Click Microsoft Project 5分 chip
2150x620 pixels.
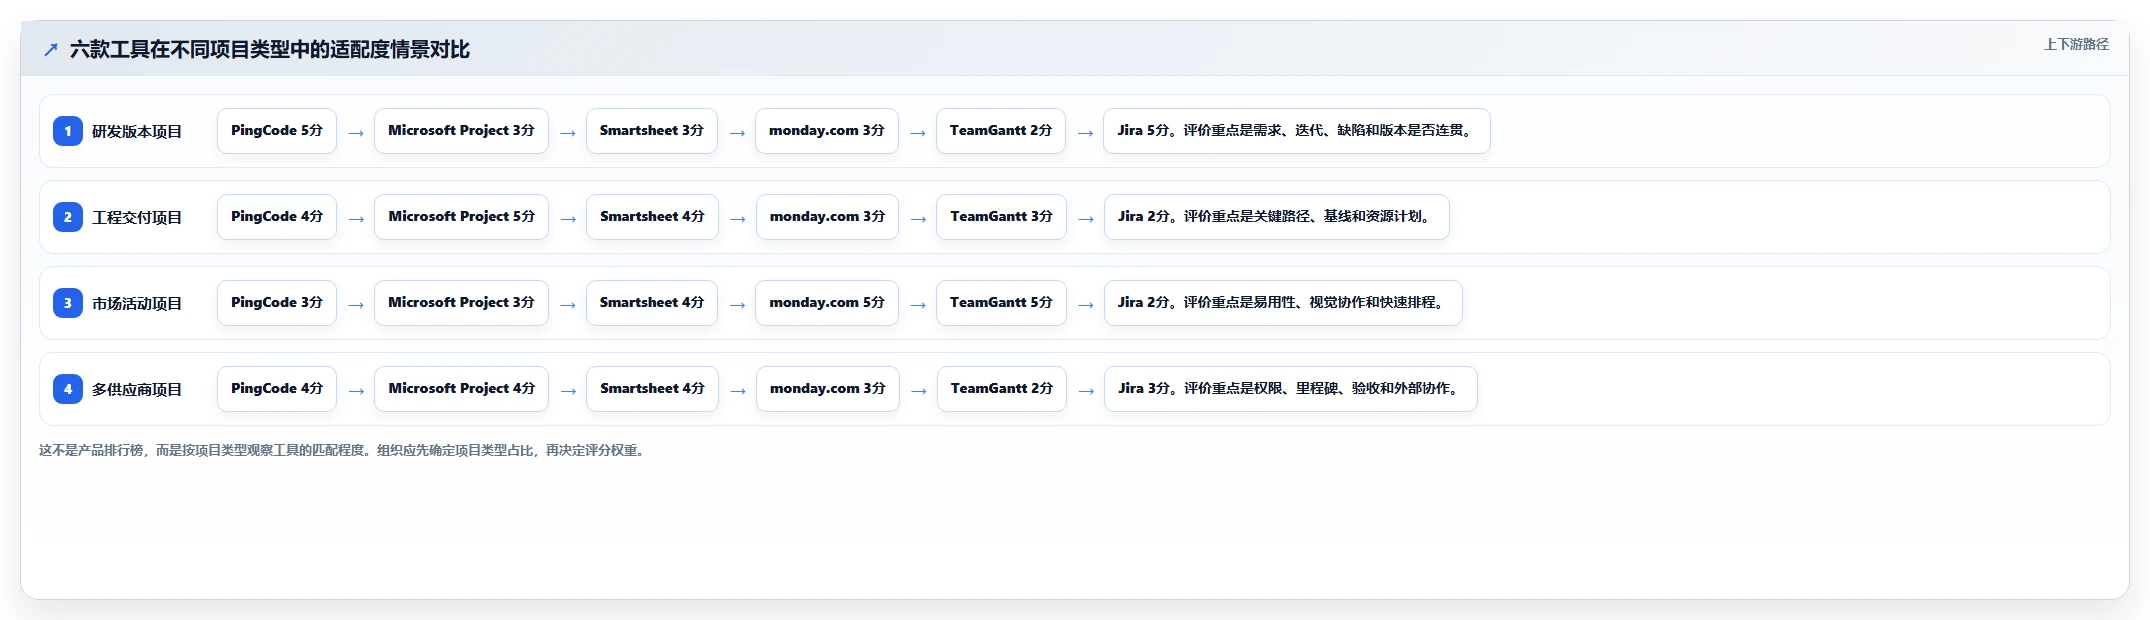pos(461,217)
